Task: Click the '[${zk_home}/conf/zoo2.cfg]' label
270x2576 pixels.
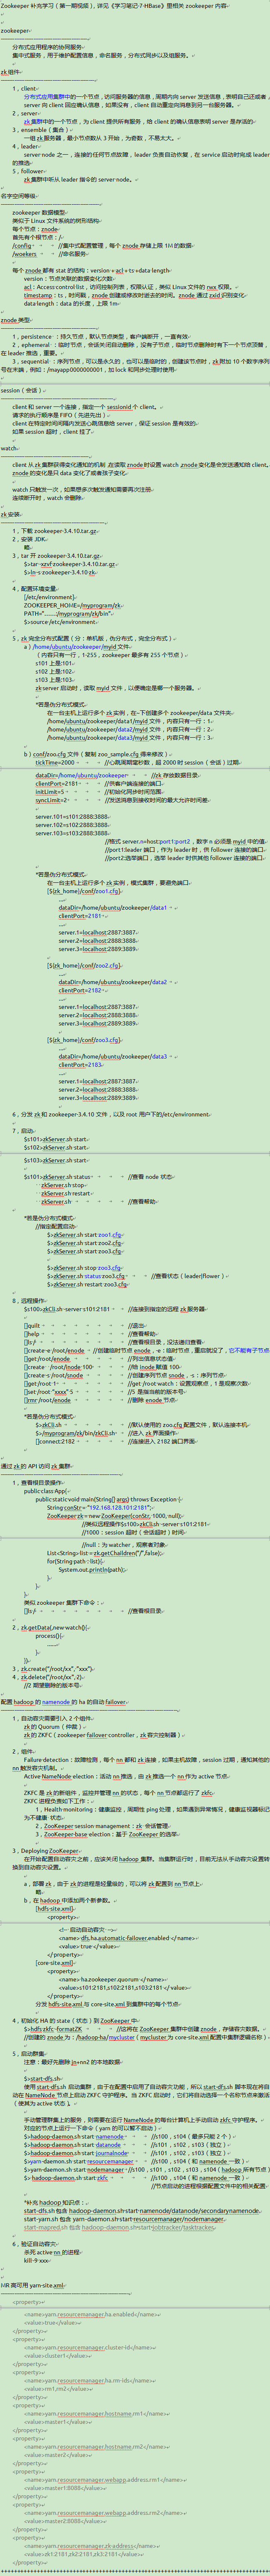Action: pyautogui.click(x=84, y=965)
